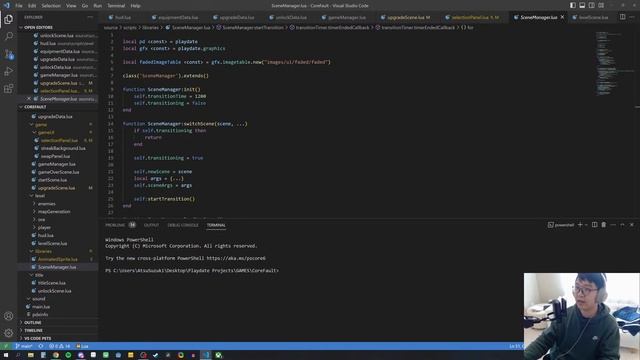Open the new terminal launch profile dropdown
640x360 pixels.
coord(586,225)
